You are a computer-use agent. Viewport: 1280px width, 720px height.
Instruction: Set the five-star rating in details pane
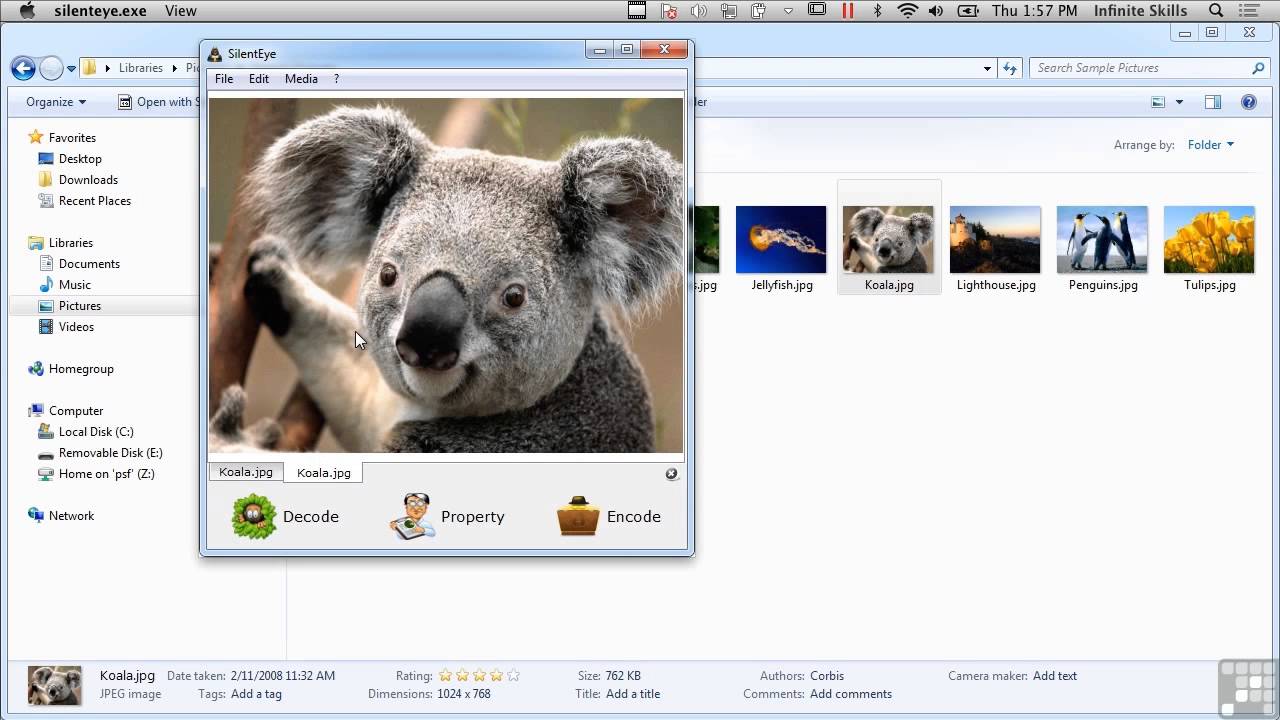513,676
